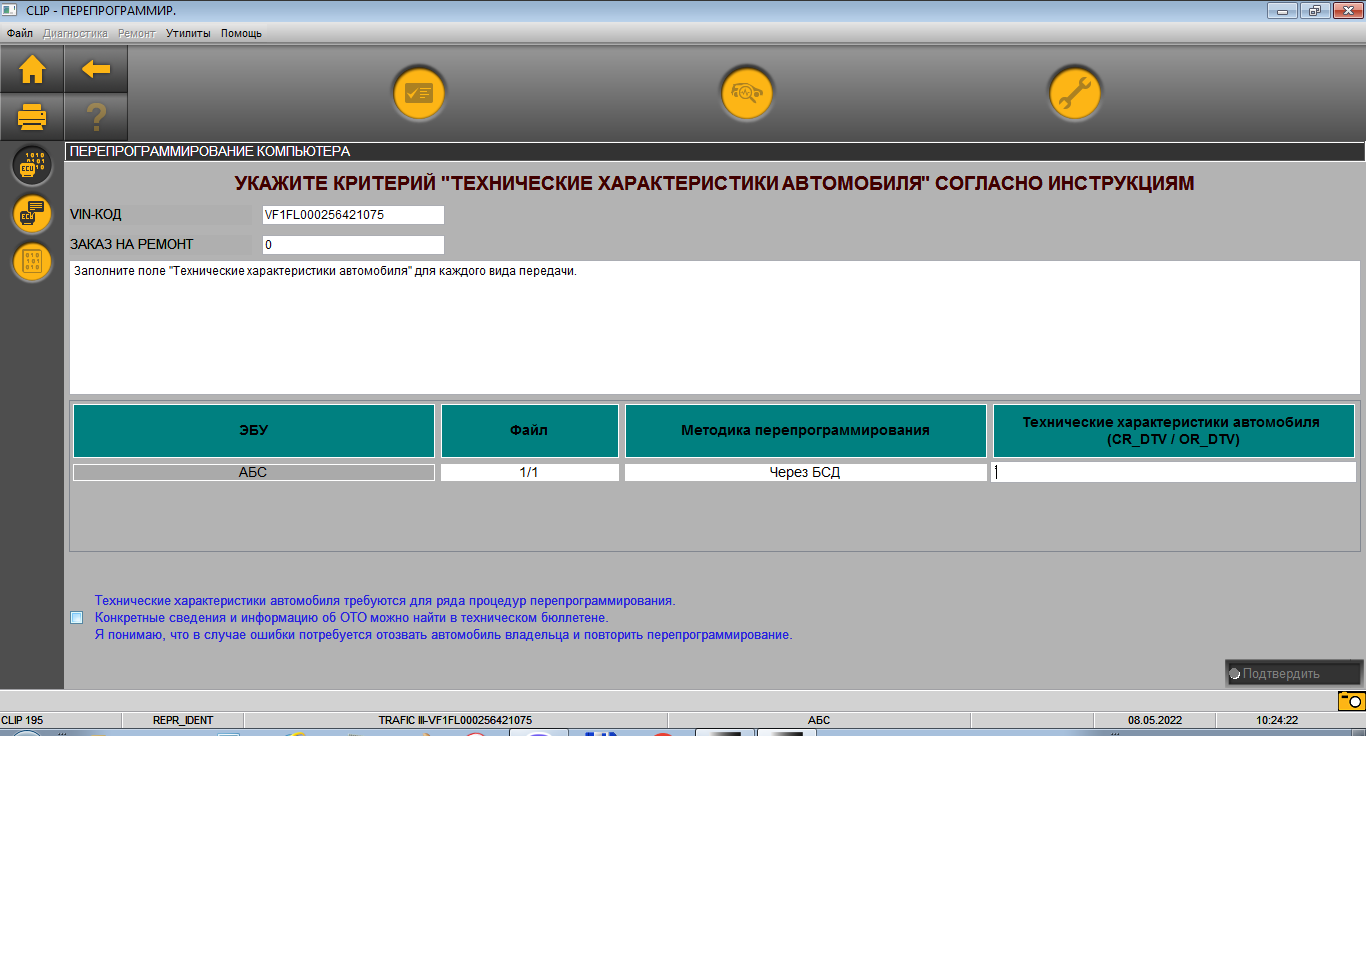The image size is (1366, 960).
Task: Click the ПЕРЕПРОГРАММИРОВАНИЕ КОМПЬЮТЕРА title bar
Action: (x=714, y=151)
